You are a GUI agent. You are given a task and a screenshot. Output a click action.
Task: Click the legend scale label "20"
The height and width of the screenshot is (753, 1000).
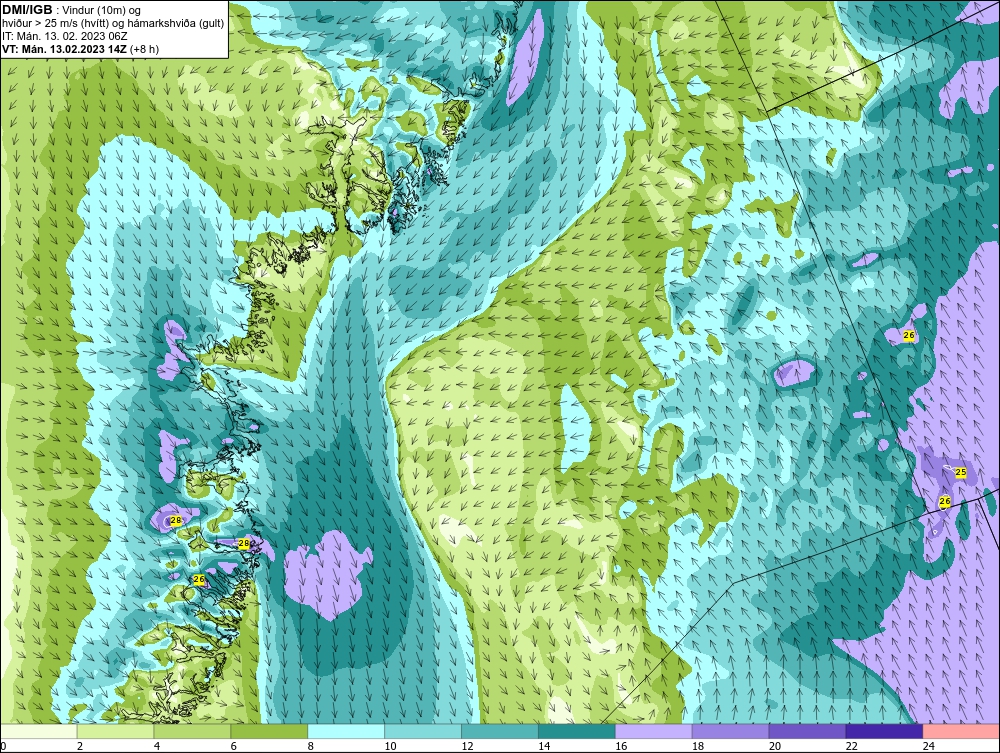[775, 746]
